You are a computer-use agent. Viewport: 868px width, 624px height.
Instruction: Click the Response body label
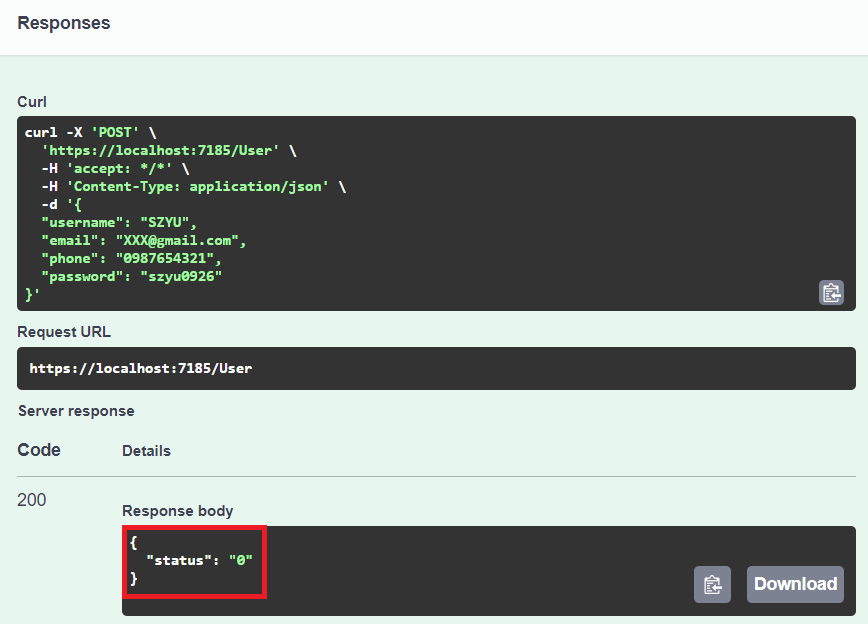[177, 511]
